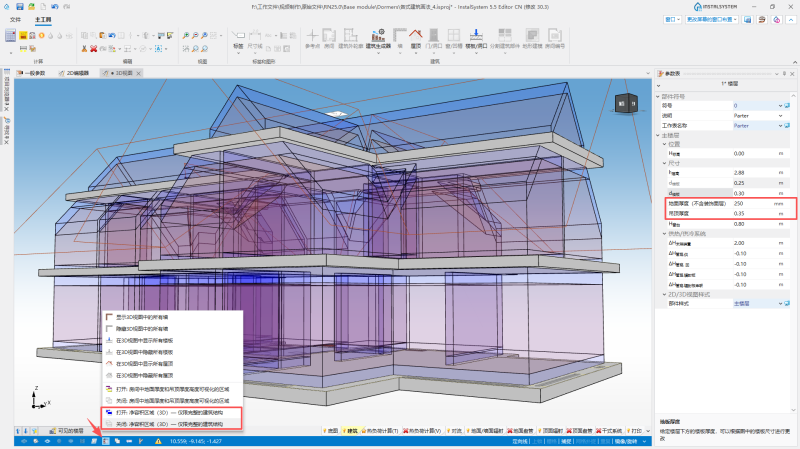
Task: Open the 建筑生成器 building generator
Action: coord(378,38)
